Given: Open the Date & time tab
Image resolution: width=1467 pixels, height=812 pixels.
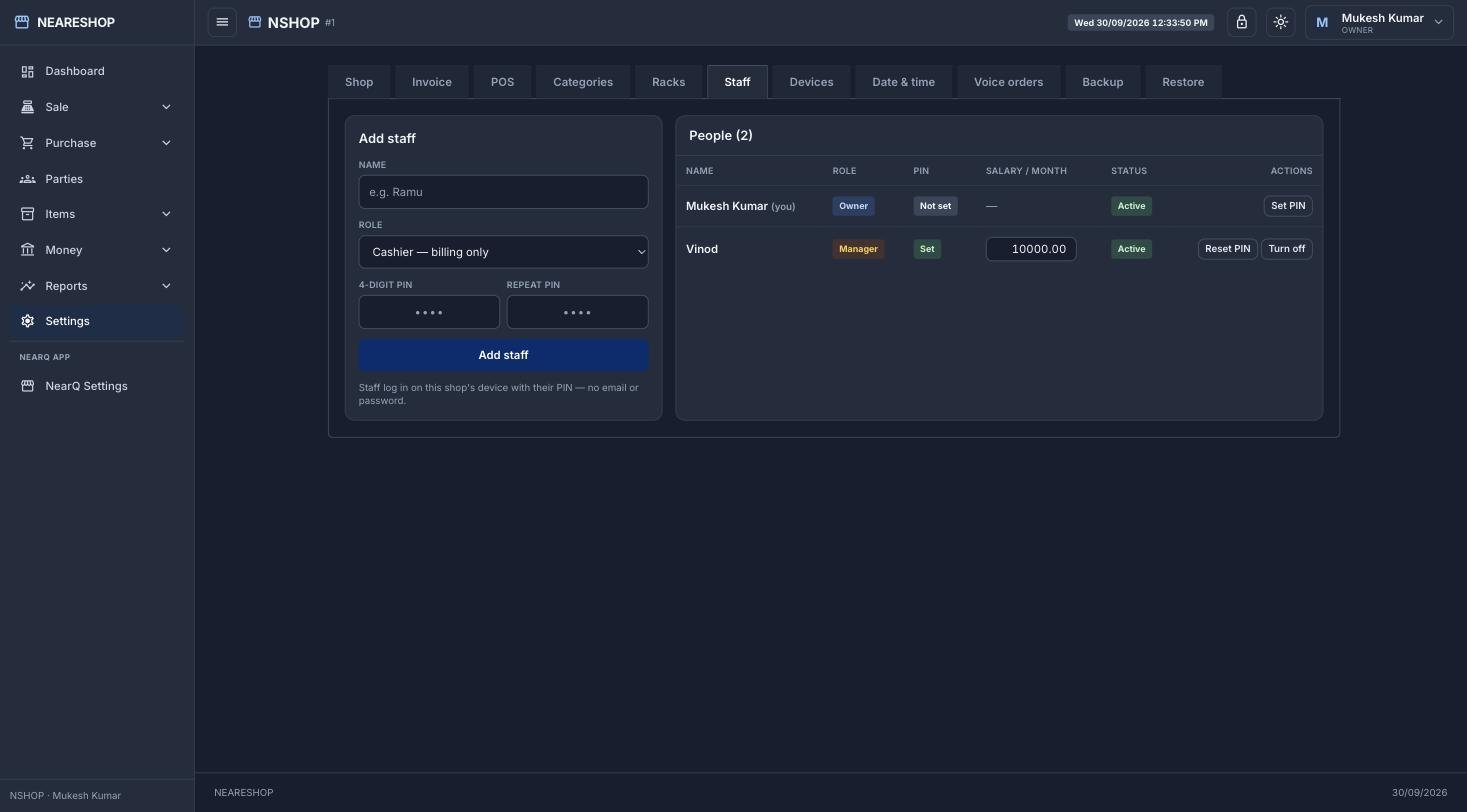Looking at the screenshot, I should tap(903, 82).
